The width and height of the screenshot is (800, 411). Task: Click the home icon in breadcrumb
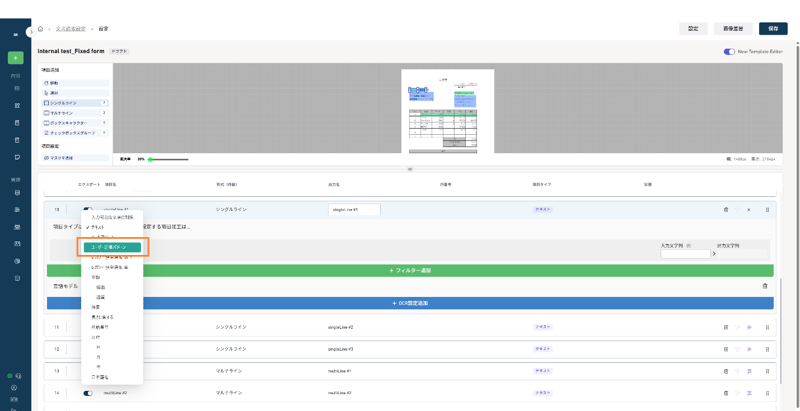click(40, 29)
